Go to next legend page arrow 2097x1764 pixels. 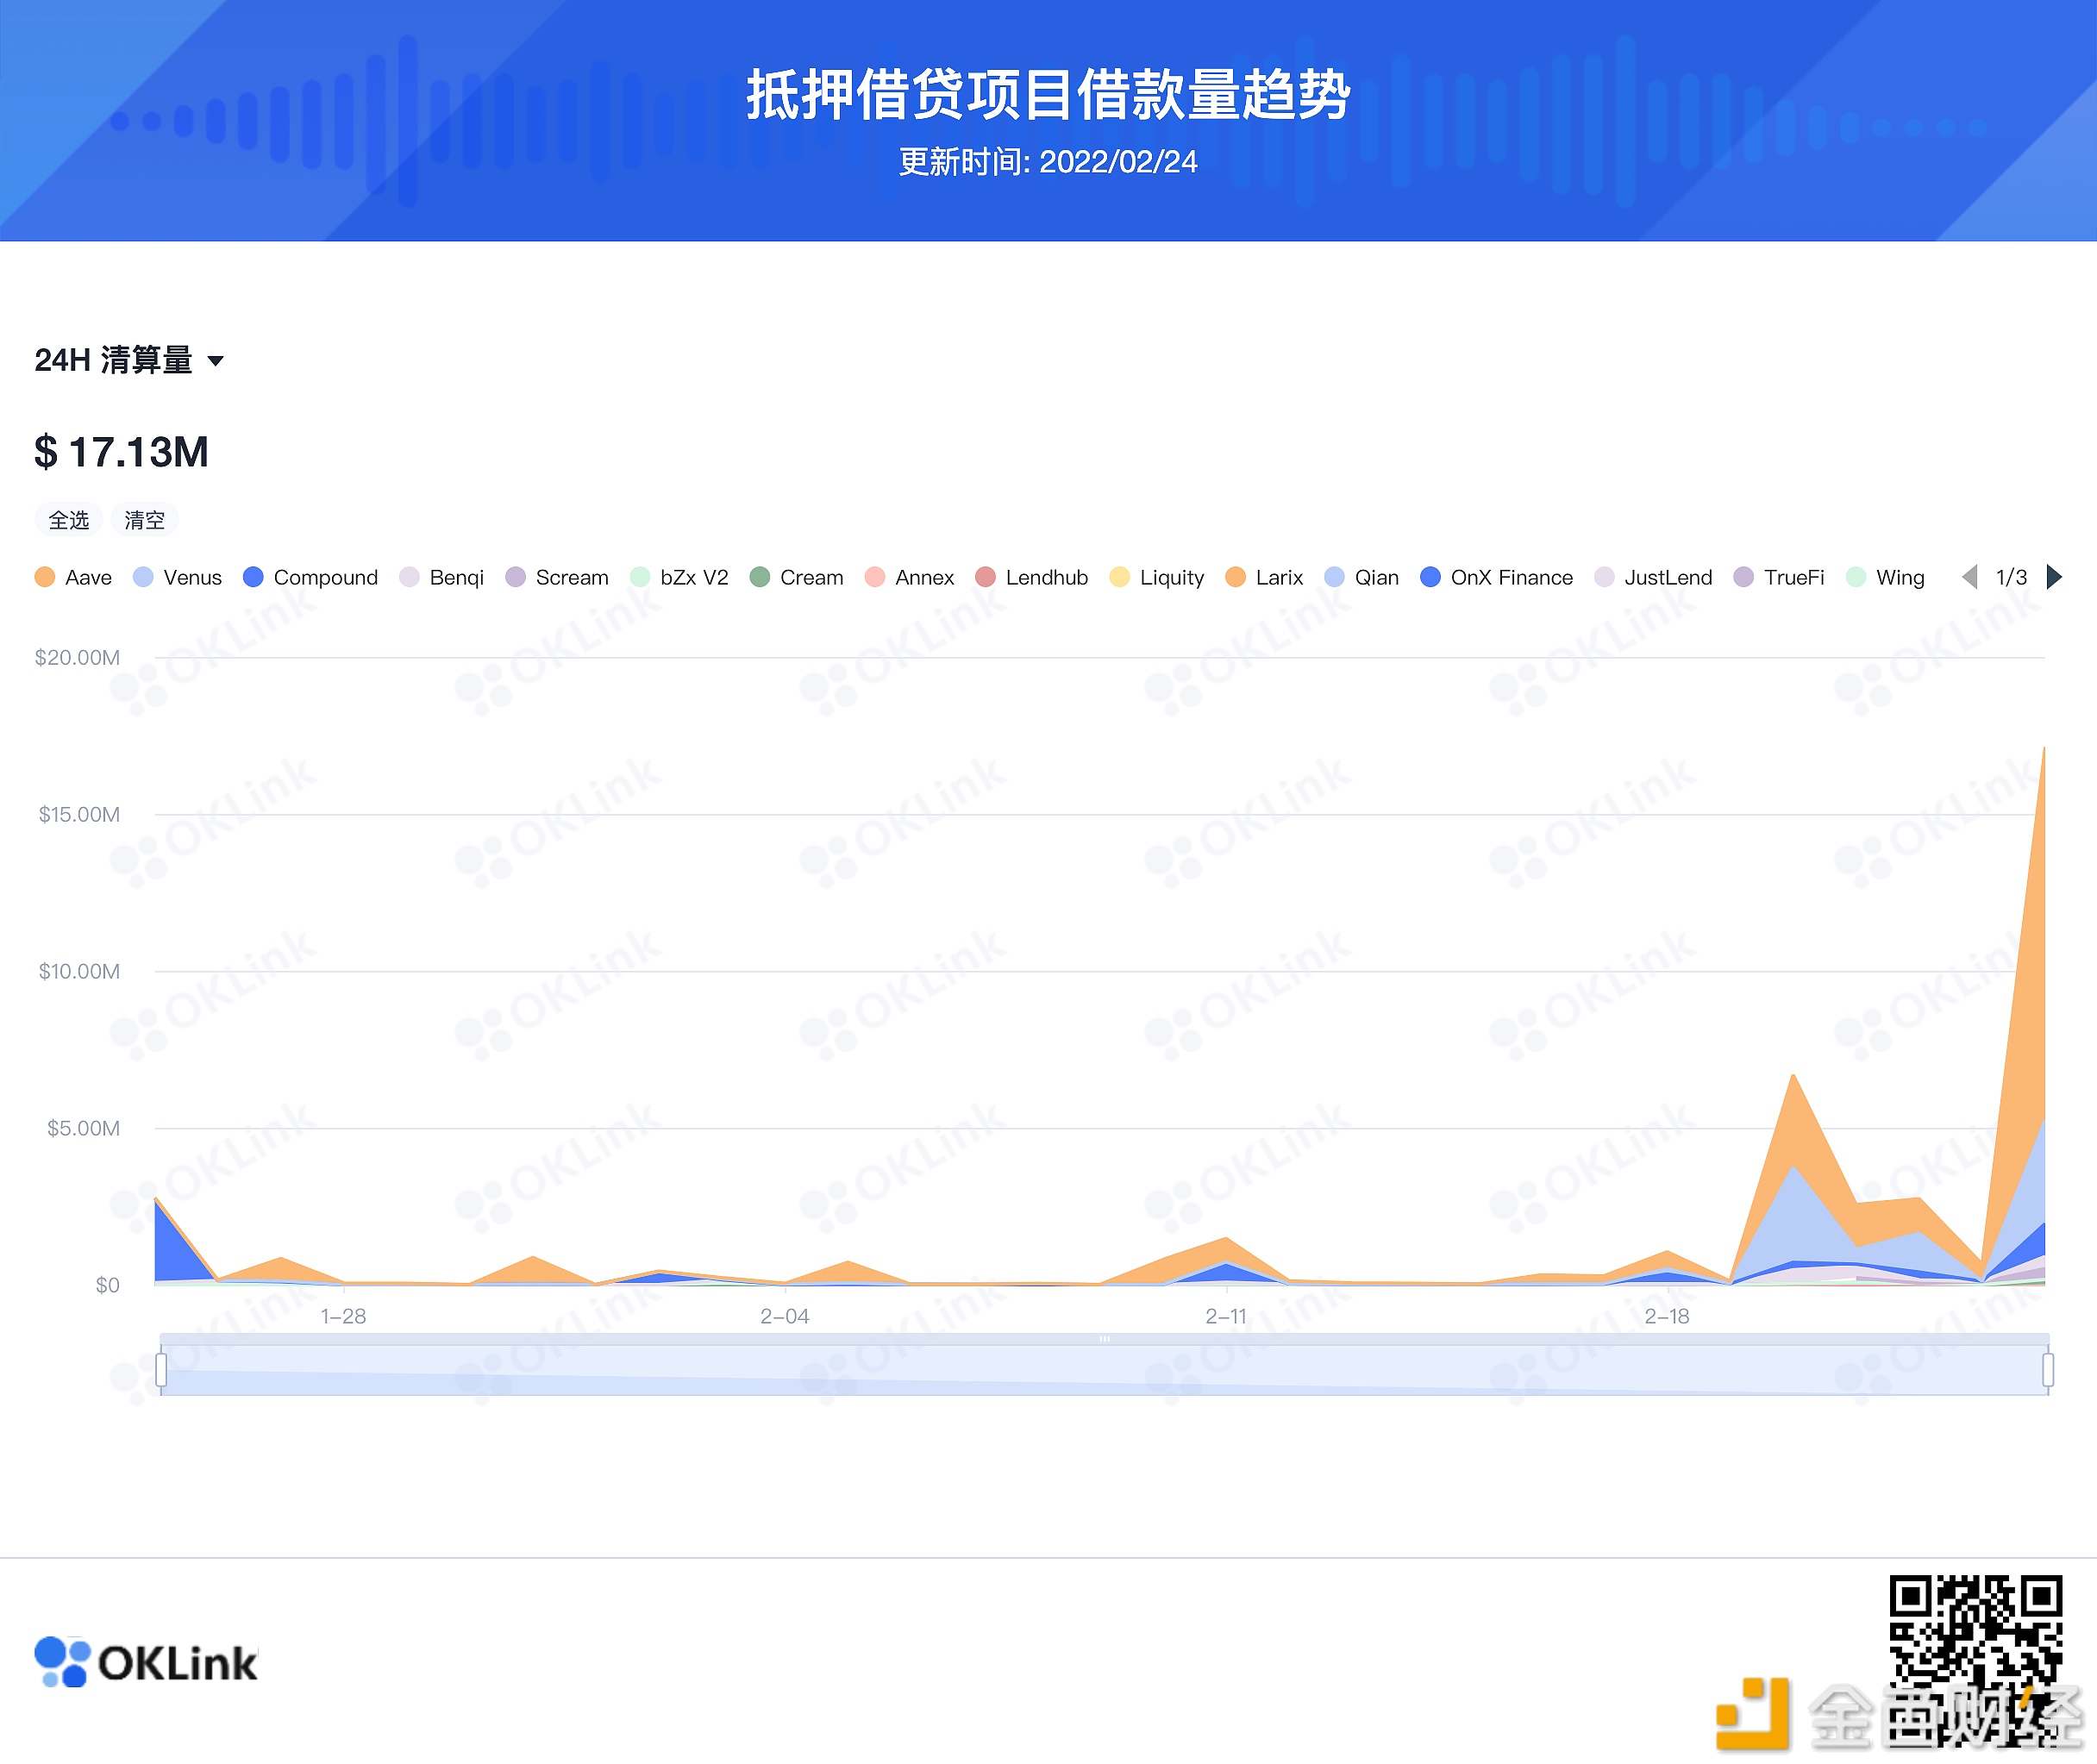(2054, 577)
